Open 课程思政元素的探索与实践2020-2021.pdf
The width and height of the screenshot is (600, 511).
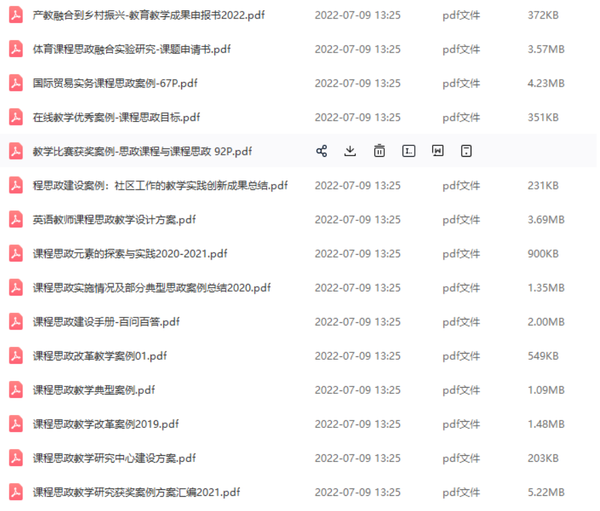coord(130,253)
